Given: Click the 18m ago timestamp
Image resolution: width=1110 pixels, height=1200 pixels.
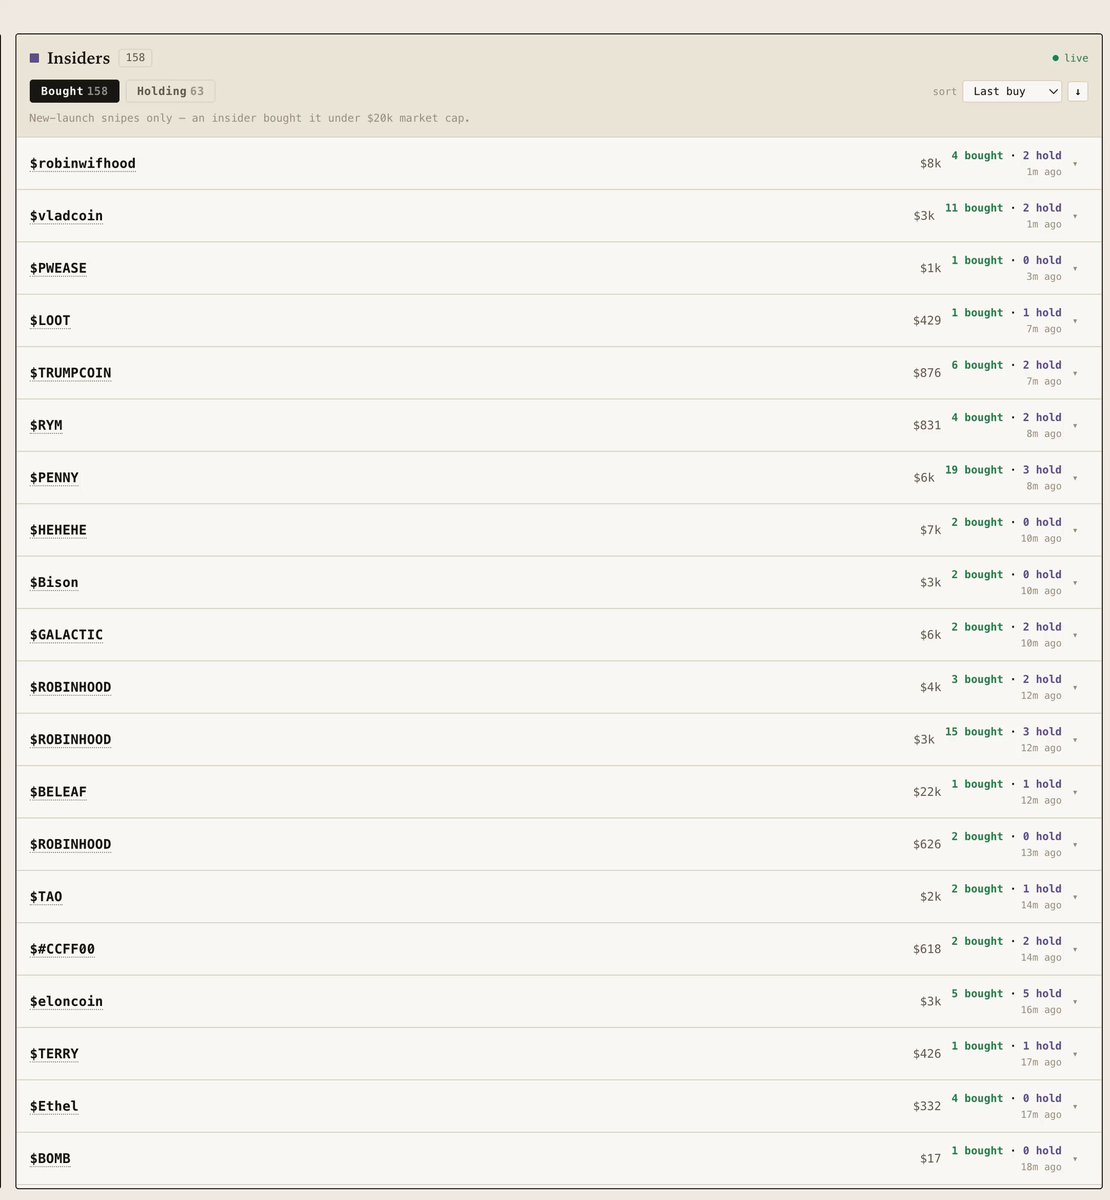Looking at the screenshot, I should click(1041, 1167).
